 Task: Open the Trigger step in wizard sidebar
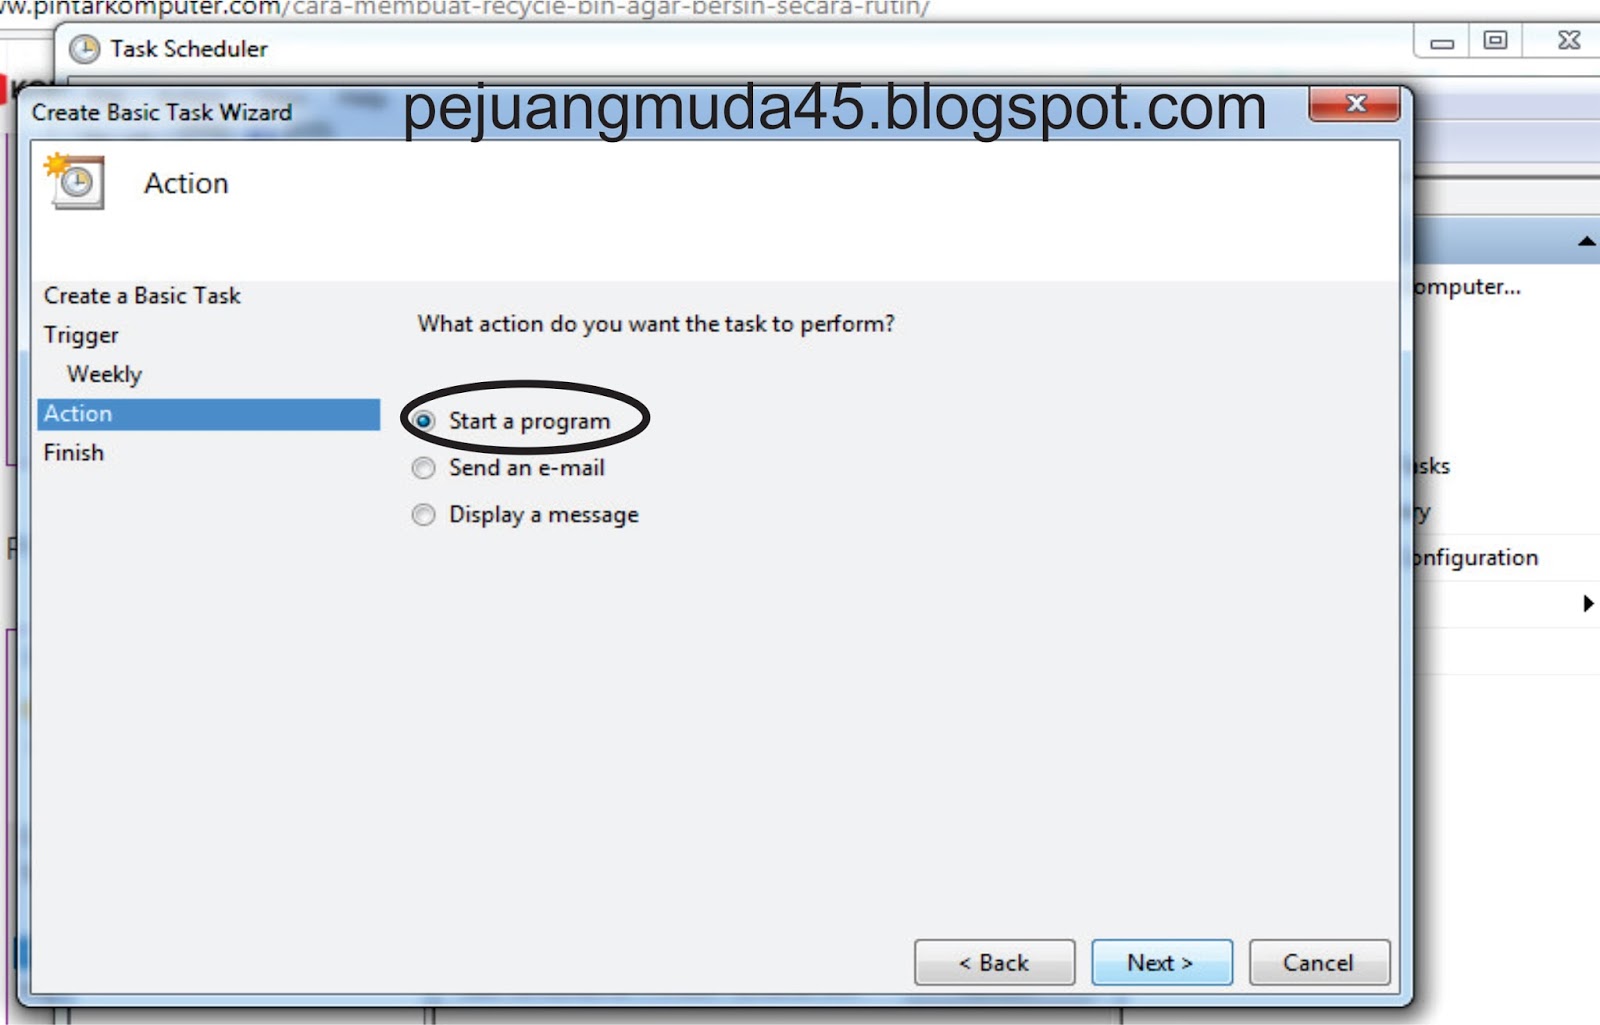click(81, 335)
